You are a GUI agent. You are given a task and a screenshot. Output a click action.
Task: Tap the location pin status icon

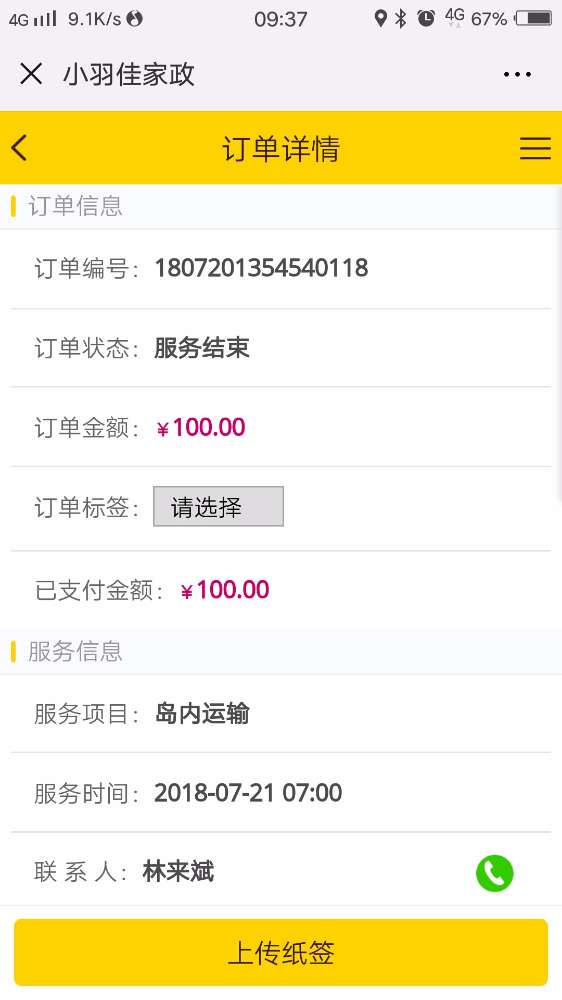(380, 18)
